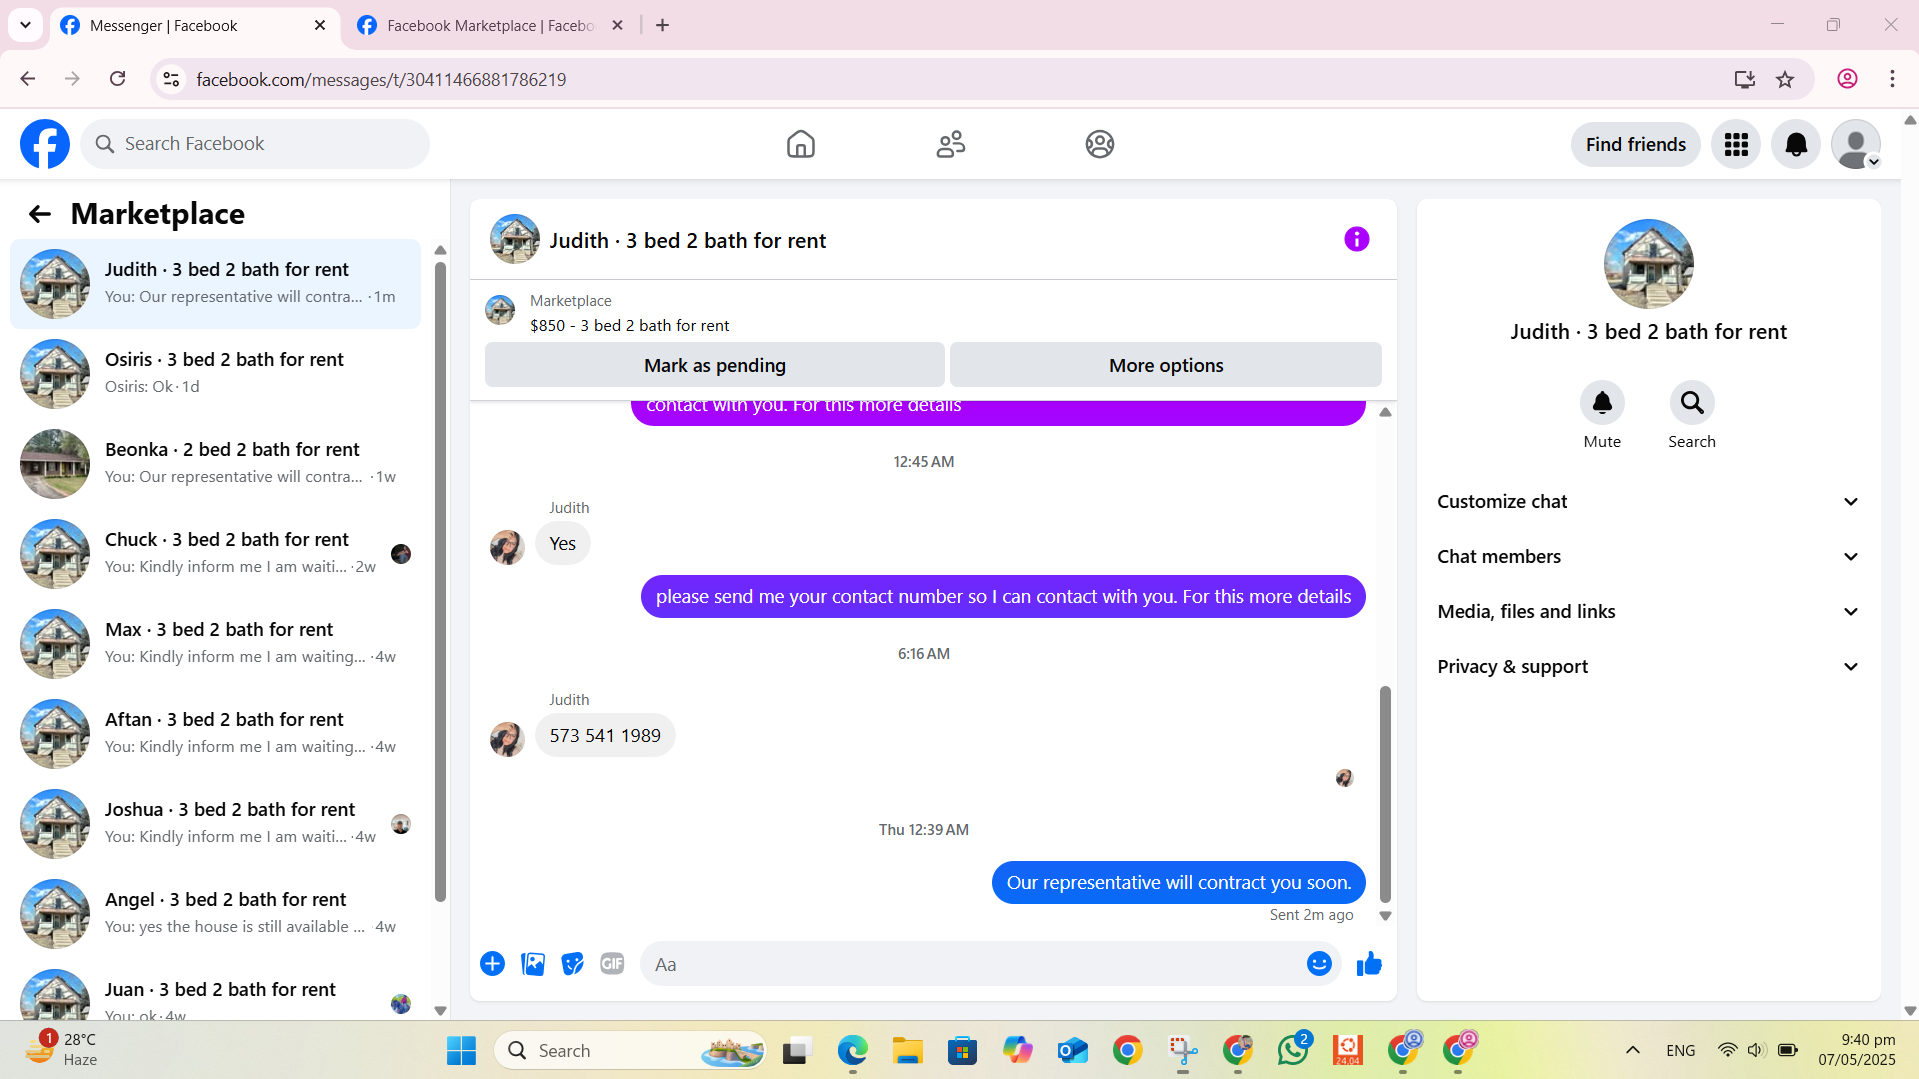Open the clock showing 9:40 pm
The width and height of the screenshot is (1919, 1079).
[1857, 1050]
